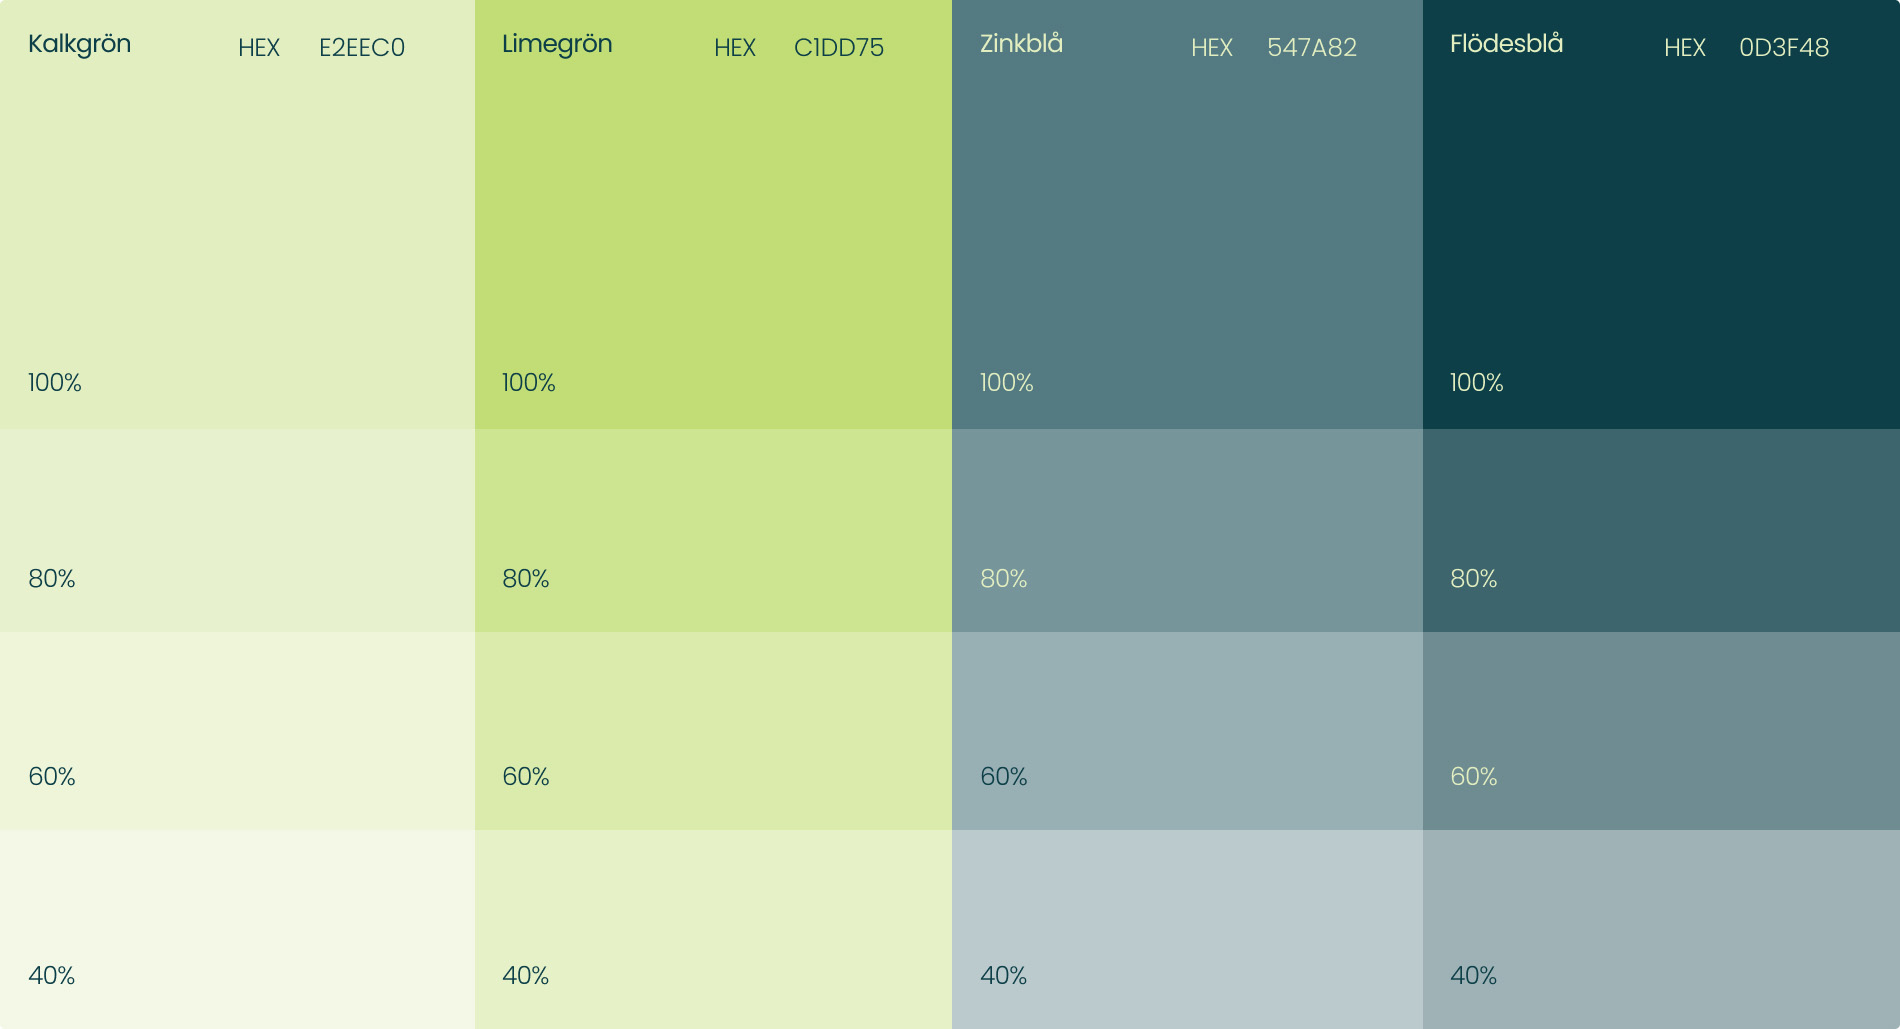Select the Kalkgrön 80% tint swatch

point(237,530)
